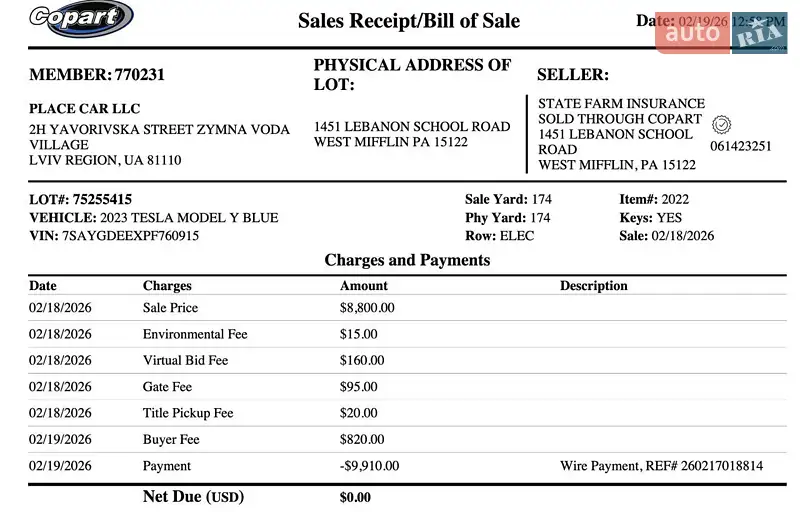Click the Sale Price amount $8,800.00
This screenshot has width=800, height=512.
coord(367,308)
